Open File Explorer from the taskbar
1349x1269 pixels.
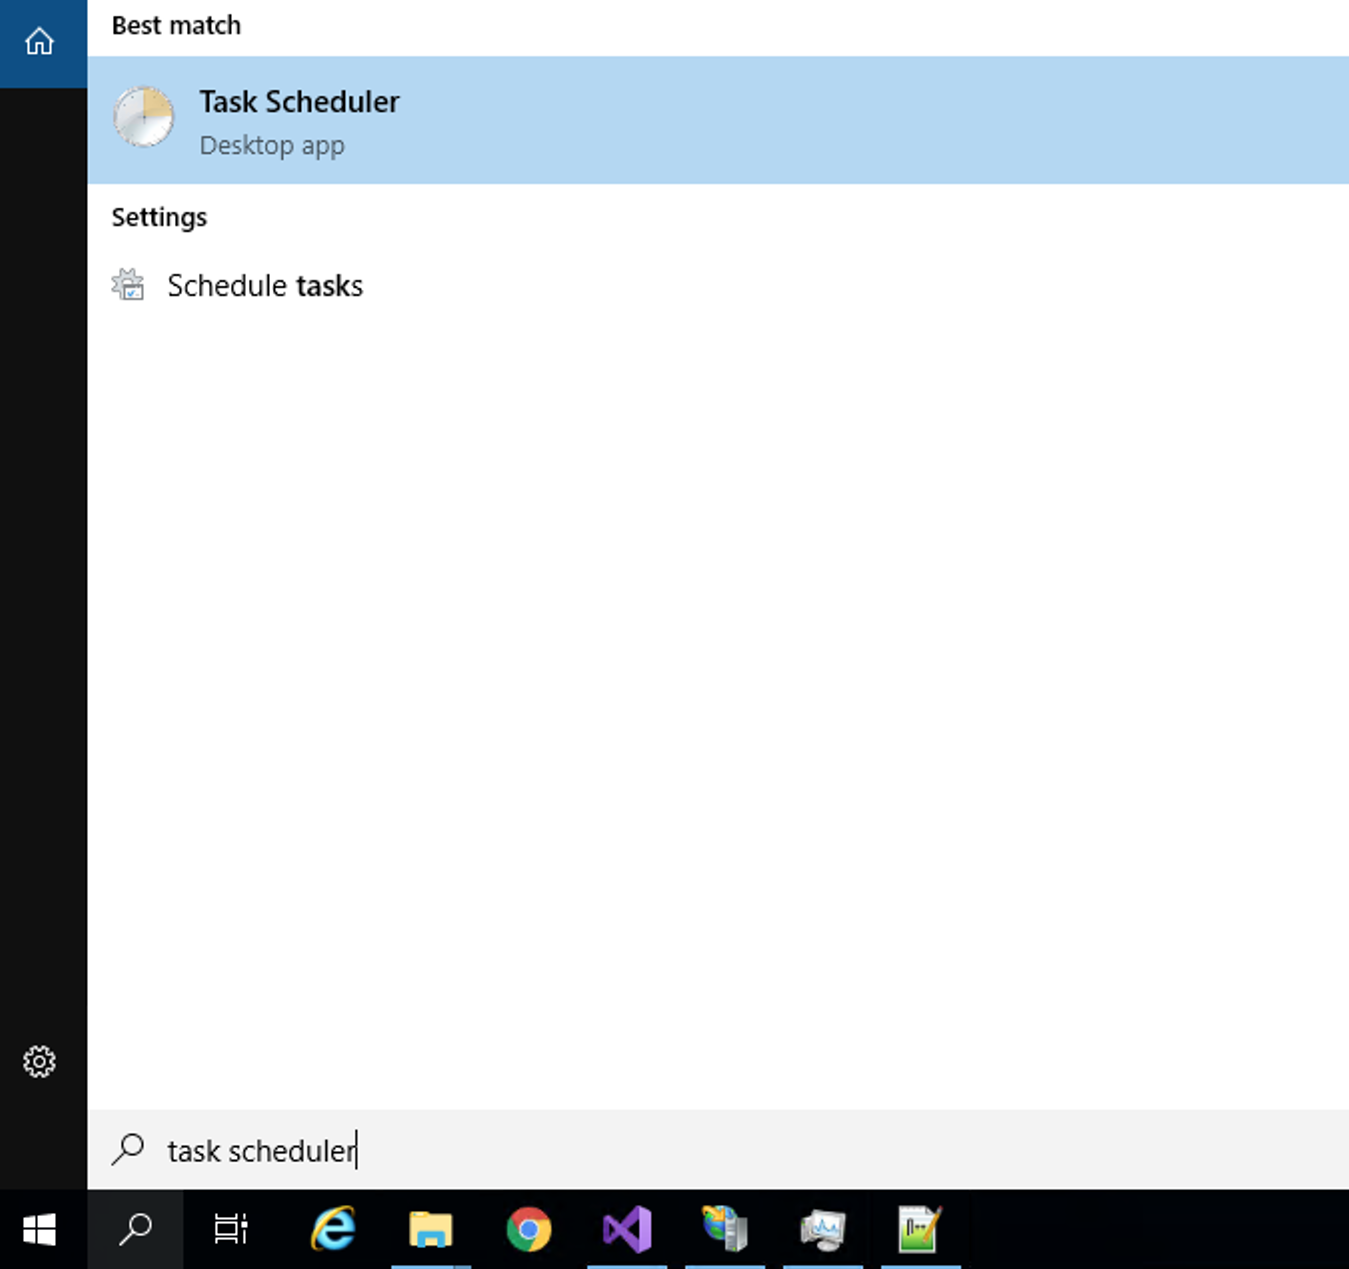[x=431, y=1229]
